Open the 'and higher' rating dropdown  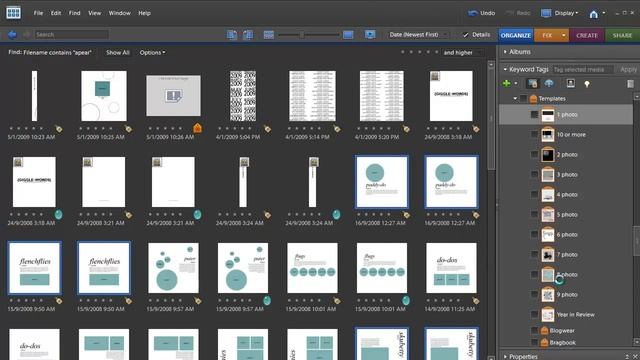[x=462, y=52]
